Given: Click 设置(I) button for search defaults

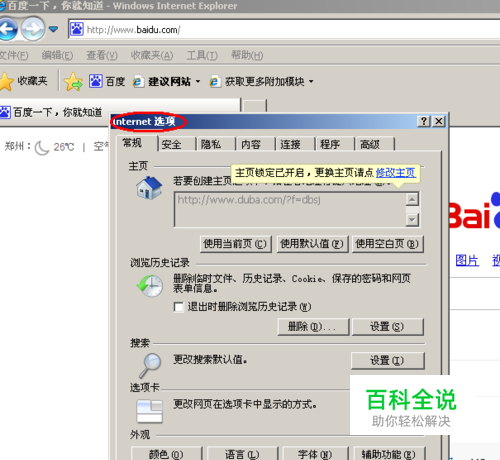Looking at the screenshot, I should tap(388, 361).
